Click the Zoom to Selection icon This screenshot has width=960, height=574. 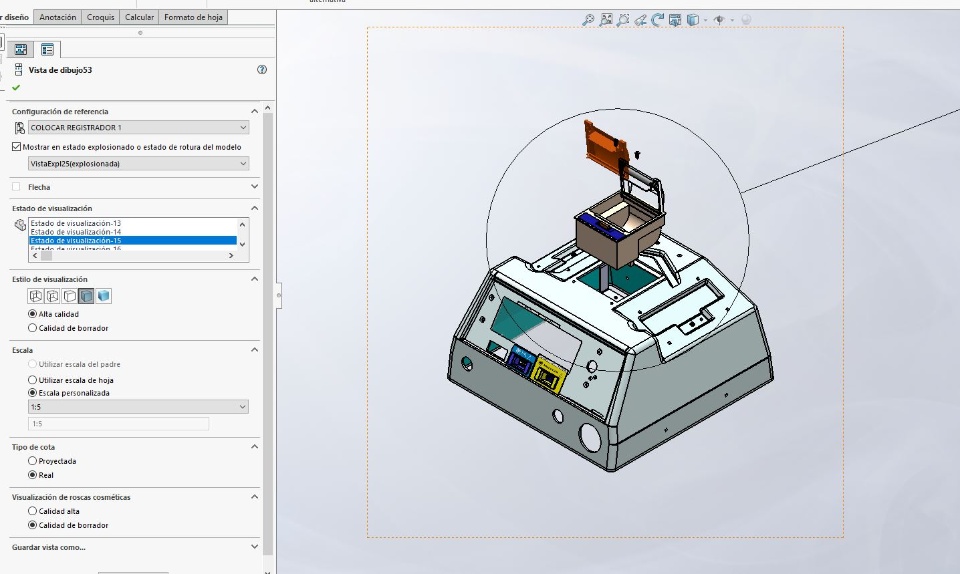tap(623, 20)
